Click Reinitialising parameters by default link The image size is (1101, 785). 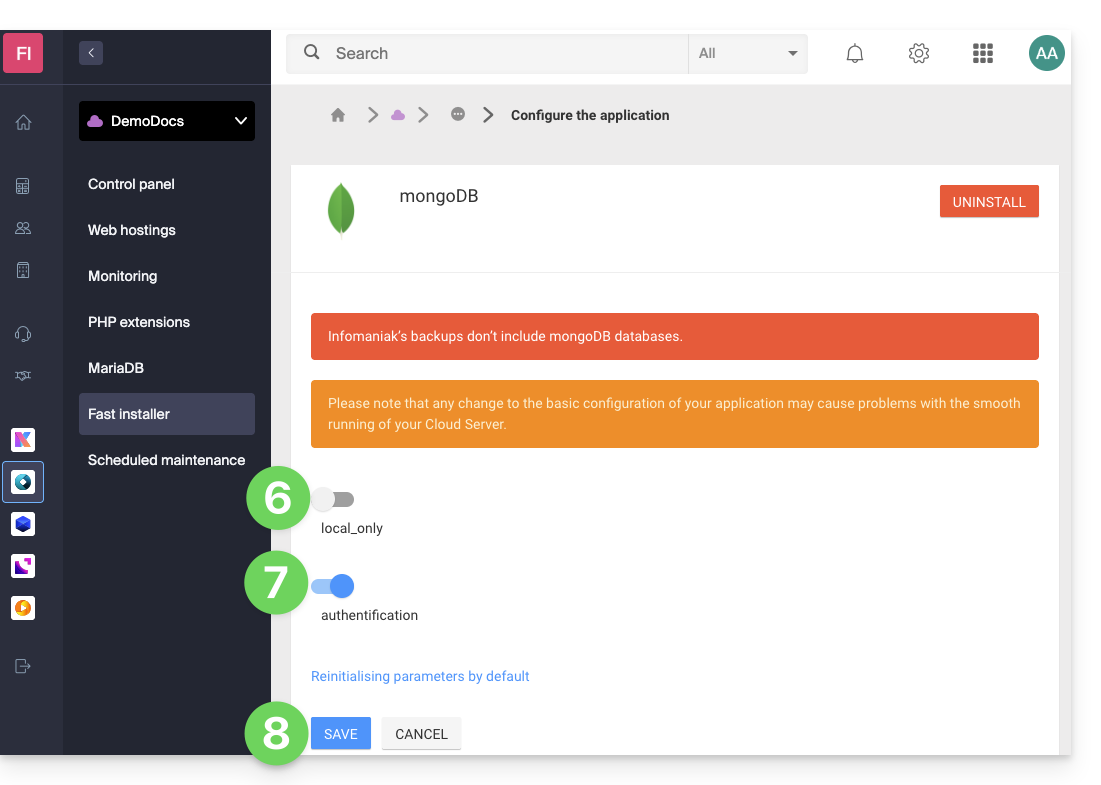tap(420, 676)
